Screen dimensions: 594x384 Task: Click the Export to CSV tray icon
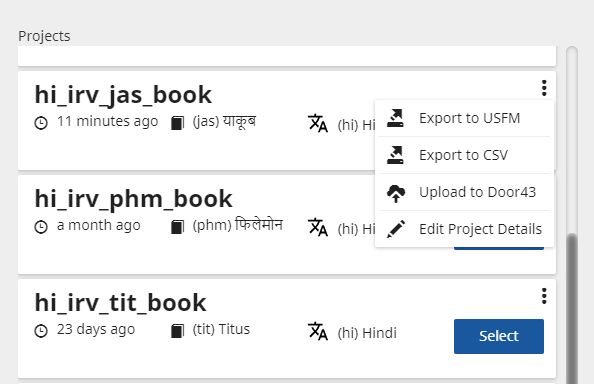(x=395, y=155)
